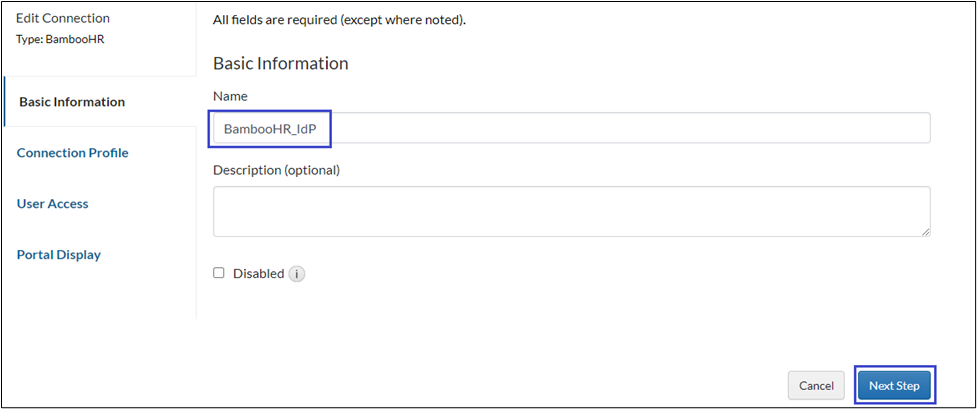Screen dimensions: 977x409
Task: Click the Name field label
Action: coord(230,96)
